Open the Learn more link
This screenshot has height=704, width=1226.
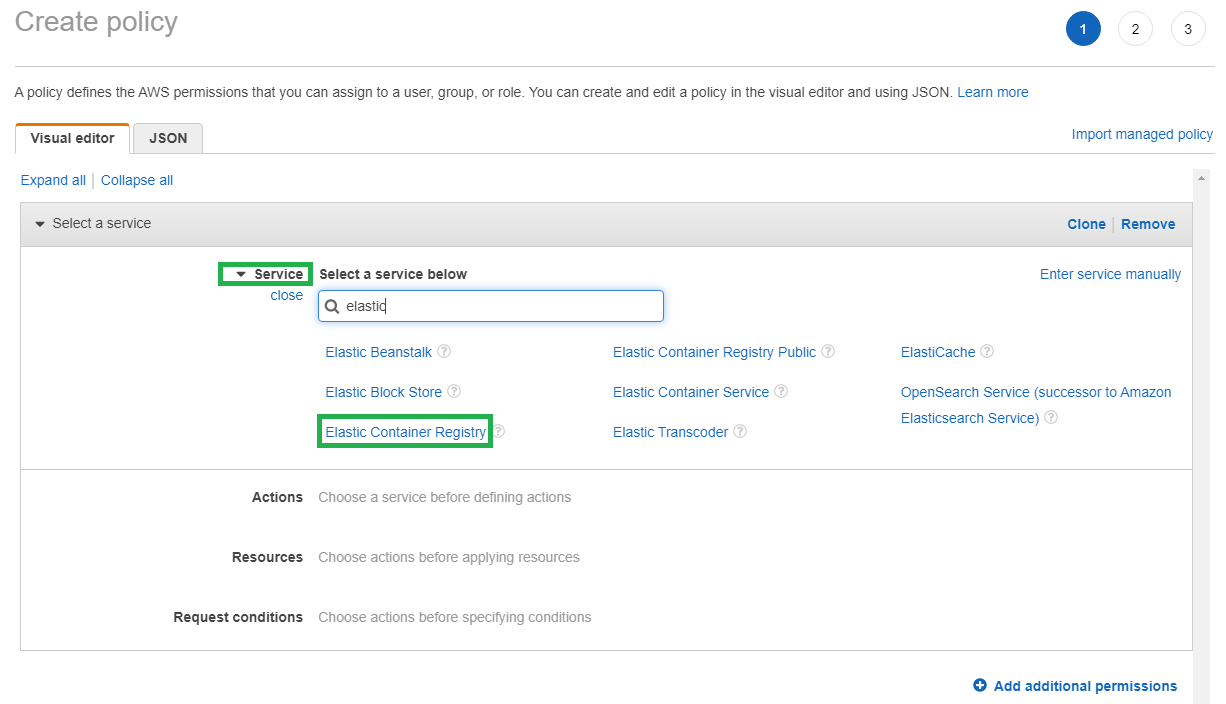pyautogui.click(x=993, y=92)
